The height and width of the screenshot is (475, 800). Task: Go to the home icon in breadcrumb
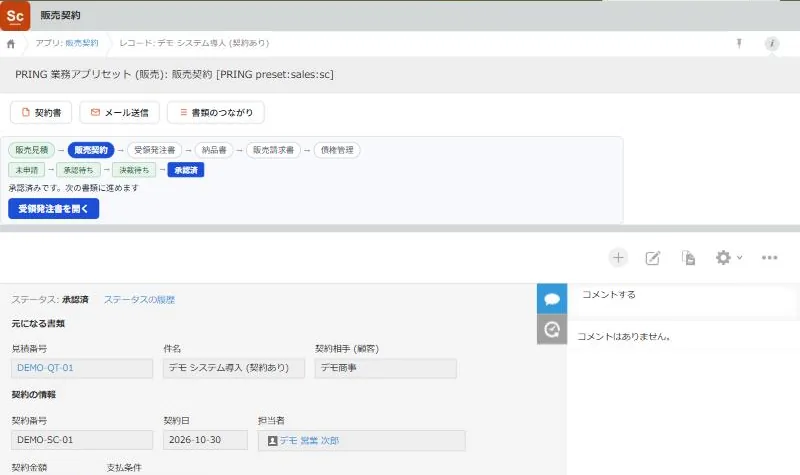point(11,44)
